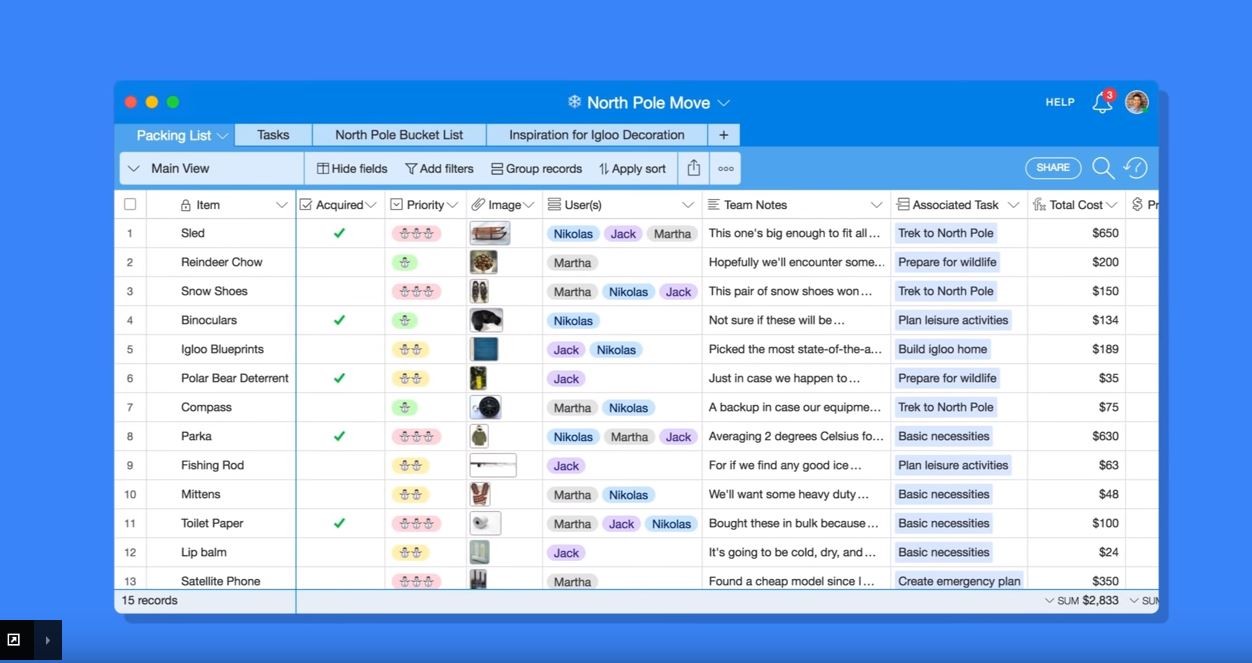Switch to the Tasks tab

(273, 135)
